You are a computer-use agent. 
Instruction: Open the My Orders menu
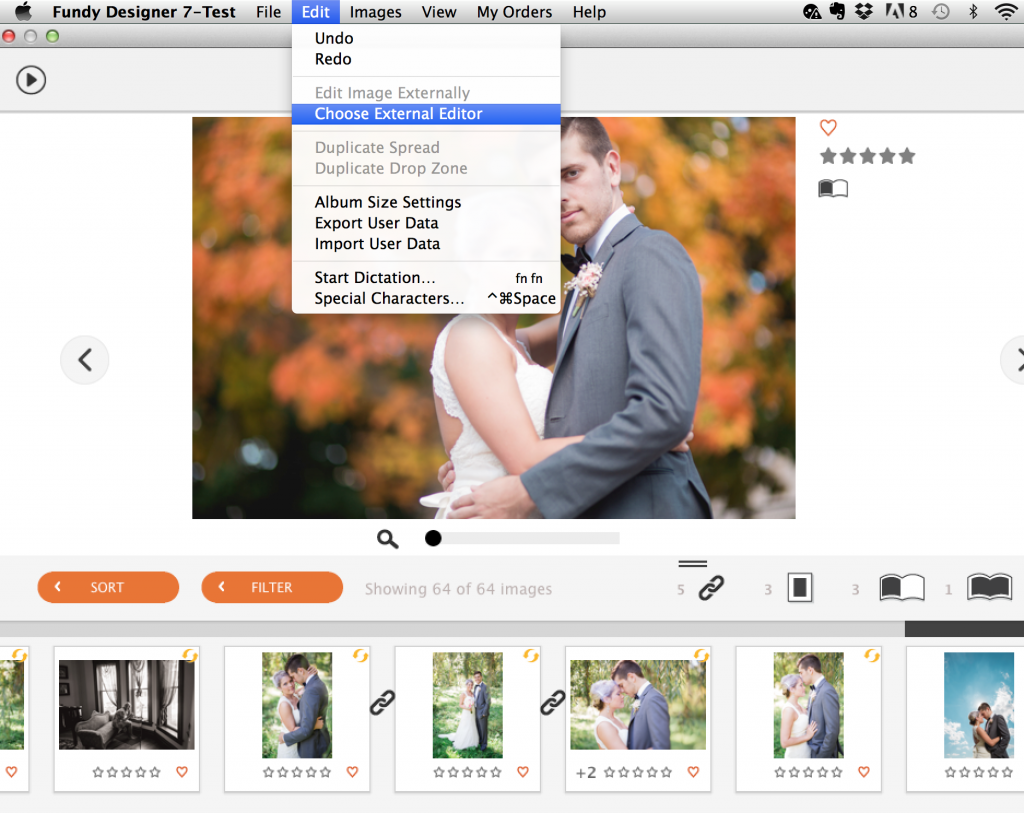tap(514, 12)
